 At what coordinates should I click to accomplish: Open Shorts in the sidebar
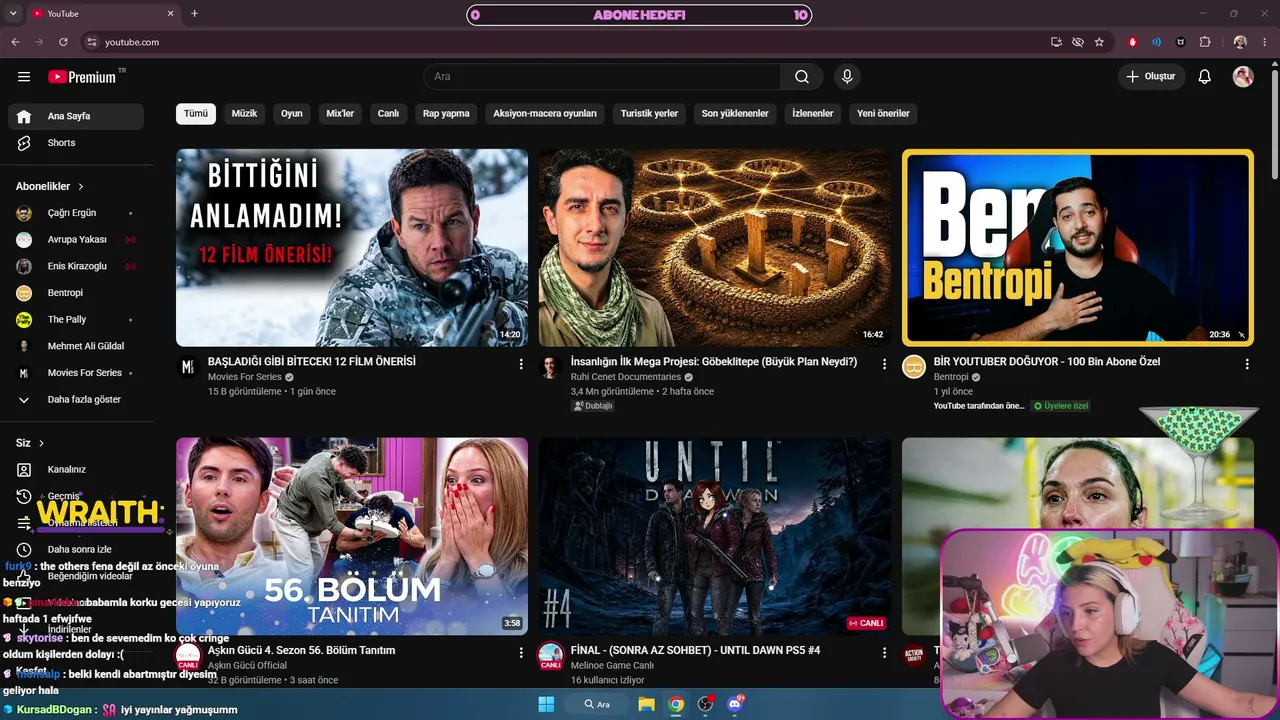pyautogui.click(x=76, y=143)
